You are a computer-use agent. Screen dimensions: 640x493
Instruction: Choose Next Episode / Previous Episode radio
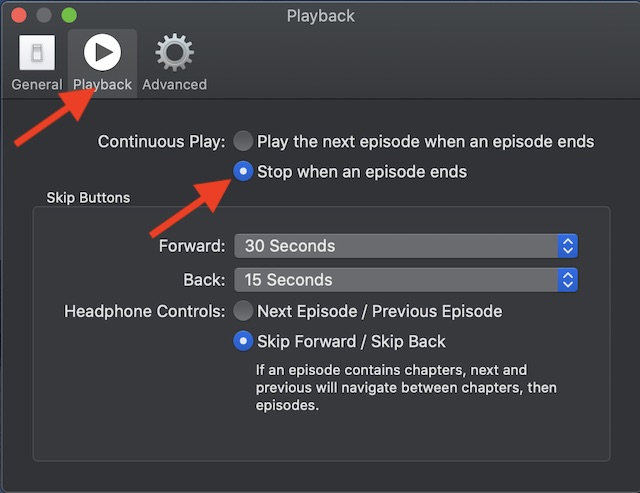click(243, 311)
